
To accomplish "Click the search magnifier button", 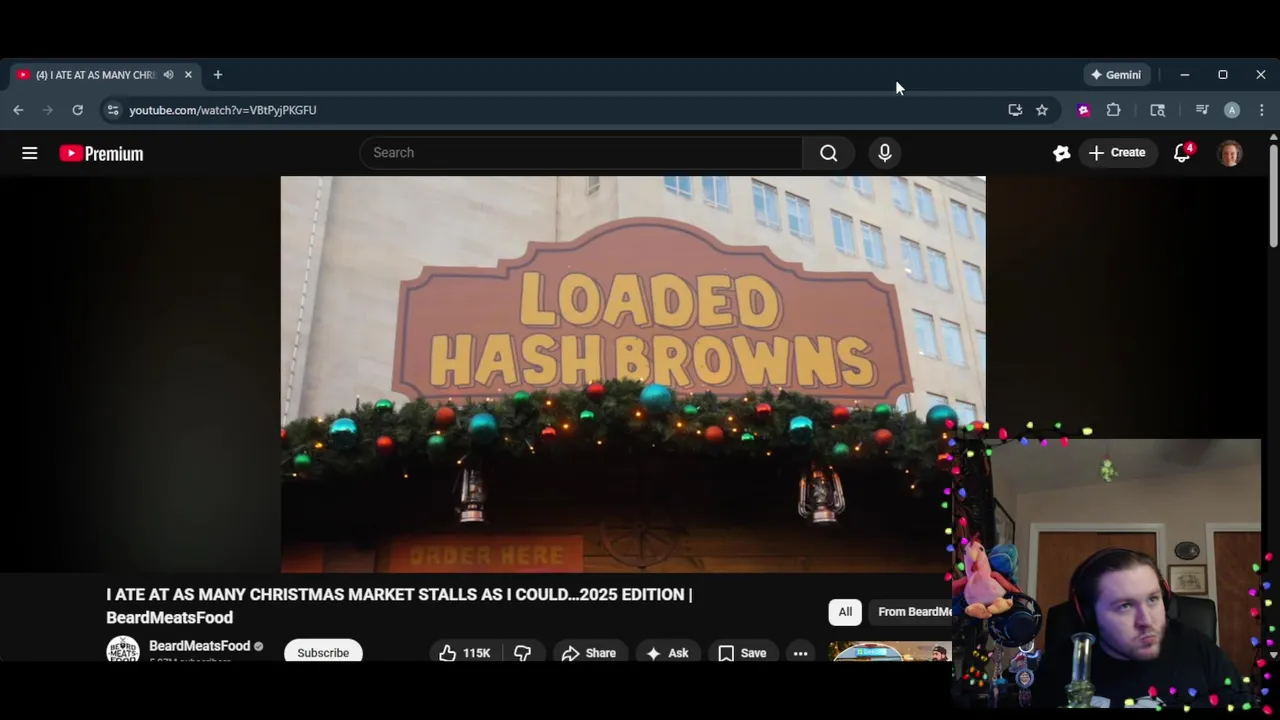I will tap(828, 153).
